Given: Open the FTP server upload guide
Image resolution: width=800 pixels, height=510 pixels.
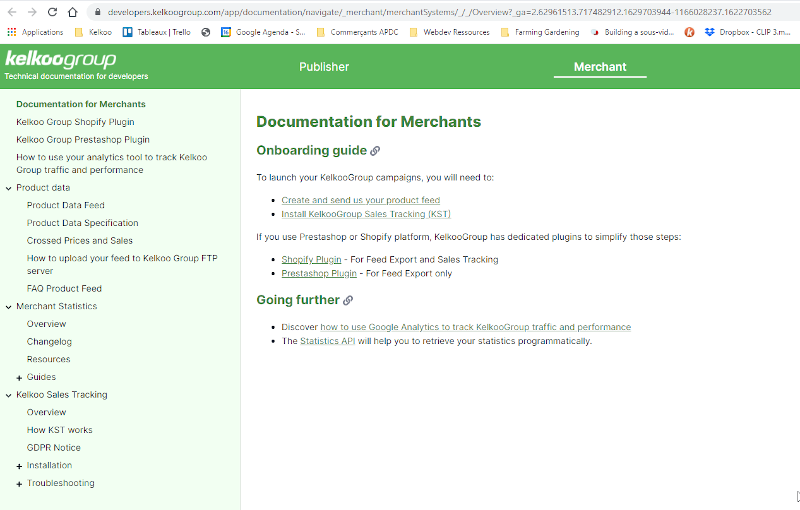Looking at the screenshot, I should tap(122, 265).
